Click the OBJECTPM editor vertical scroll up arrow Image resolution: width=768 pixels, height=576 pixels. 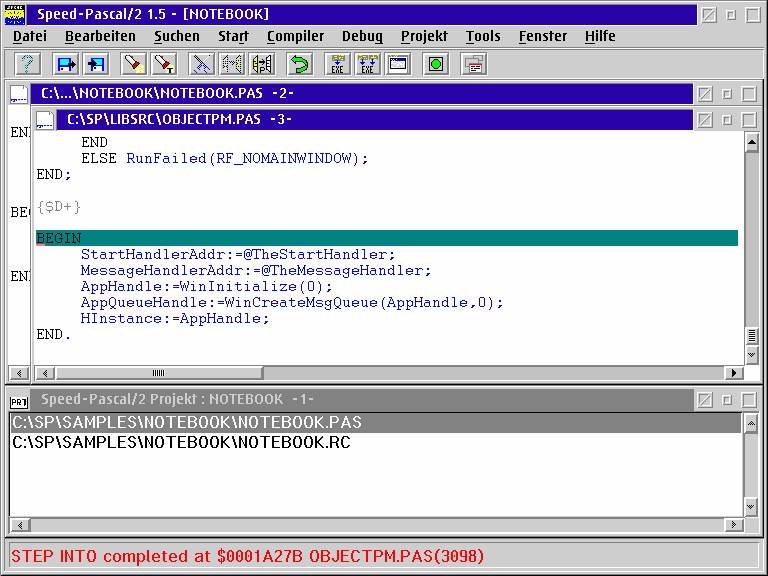pos(752,143)
